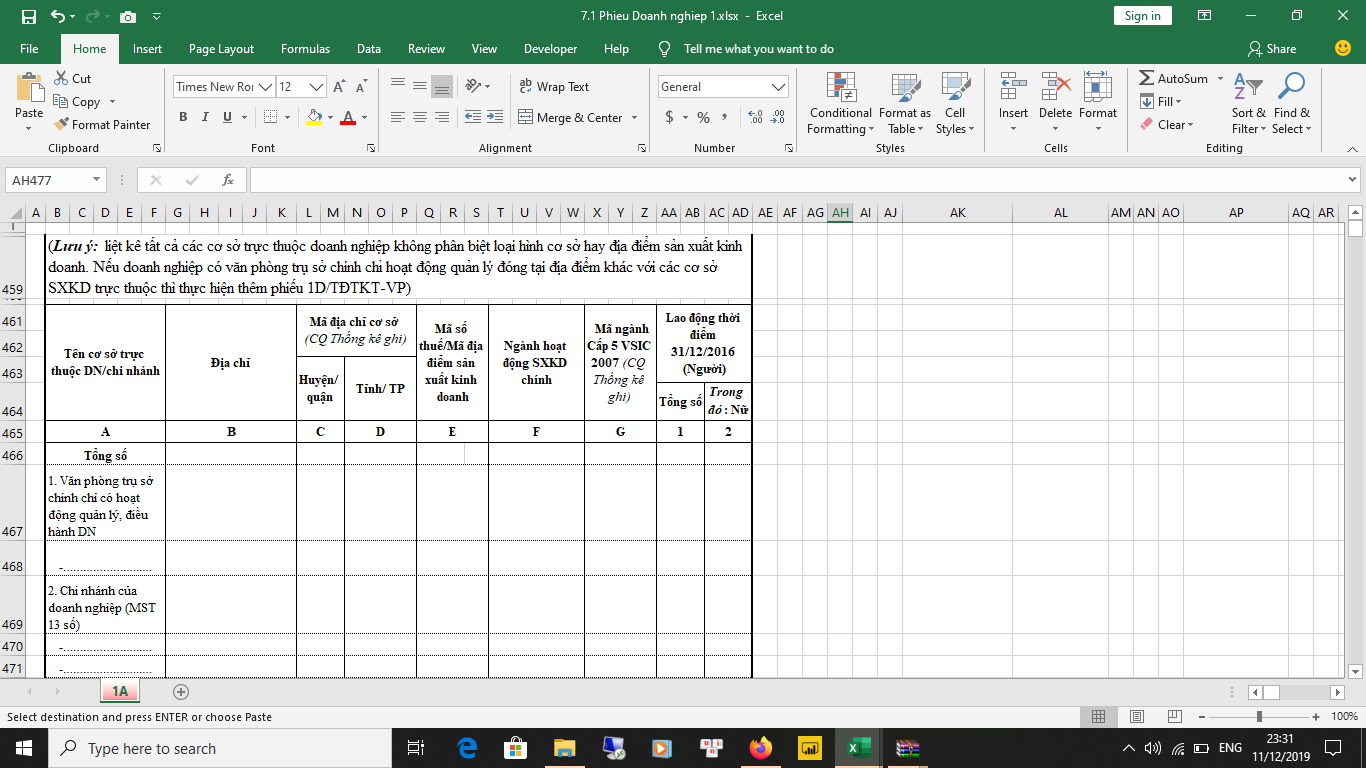This screenshot has width=1366, height=768.
Task: Click the zoom slider in status bar
Action: [1258, 716]
